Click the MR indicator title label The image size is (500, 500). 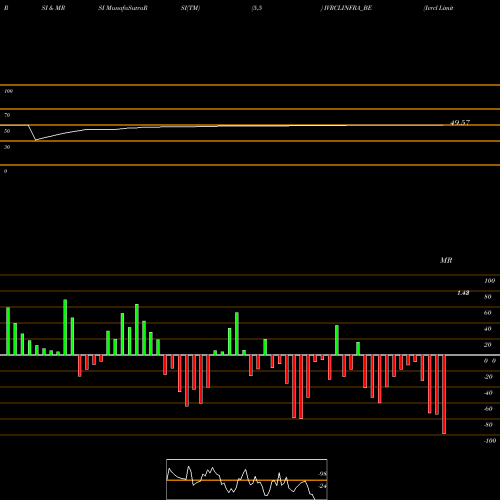point(446,260)
